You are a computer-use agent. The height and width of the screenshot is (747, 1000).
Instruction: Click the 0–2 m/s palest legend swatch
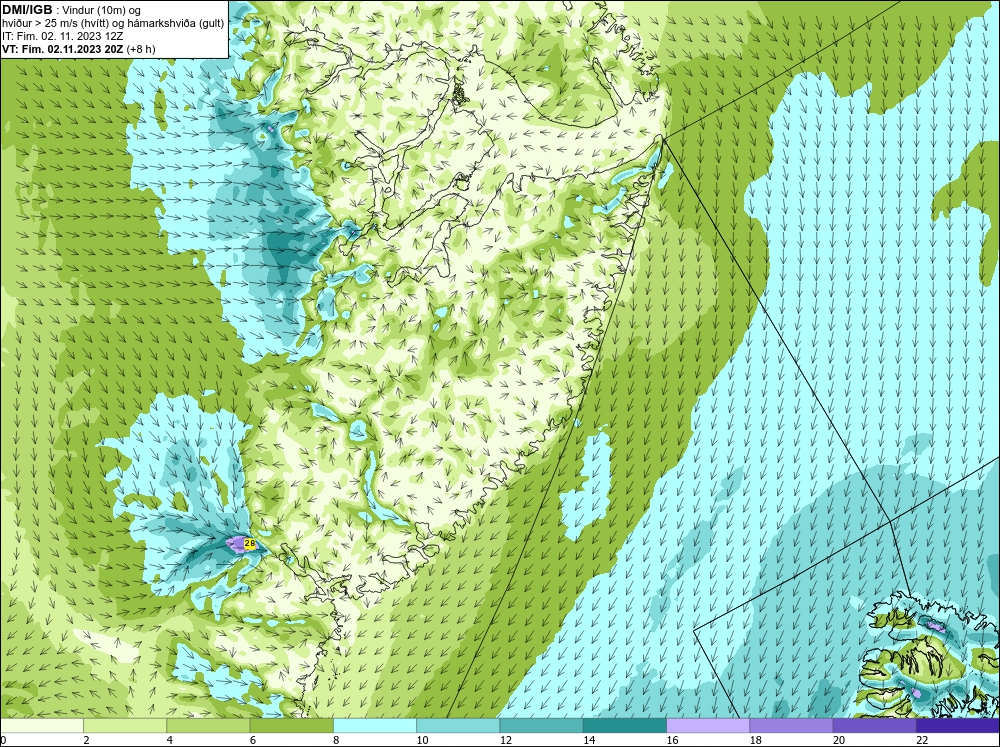(42, 726)
